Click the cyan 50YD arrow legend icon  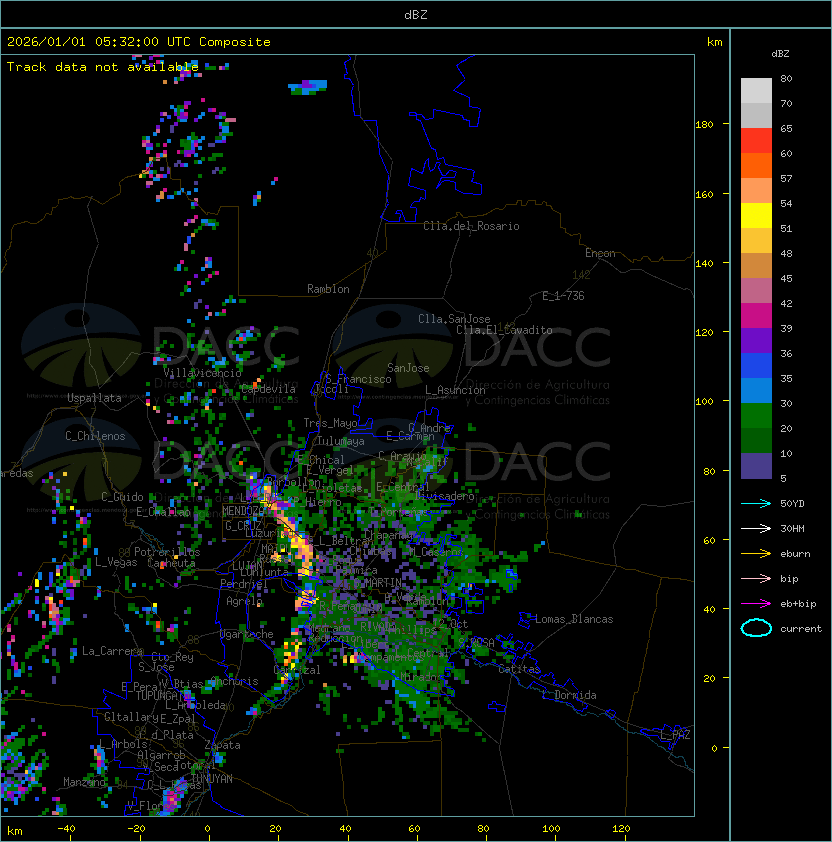click(x=756, y=503)
